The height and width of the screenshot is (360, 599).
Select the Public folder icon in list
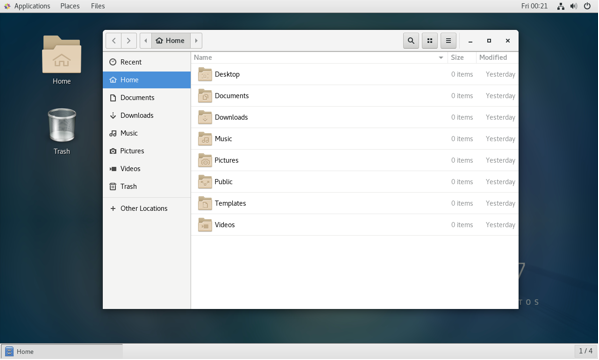point(205,182)
